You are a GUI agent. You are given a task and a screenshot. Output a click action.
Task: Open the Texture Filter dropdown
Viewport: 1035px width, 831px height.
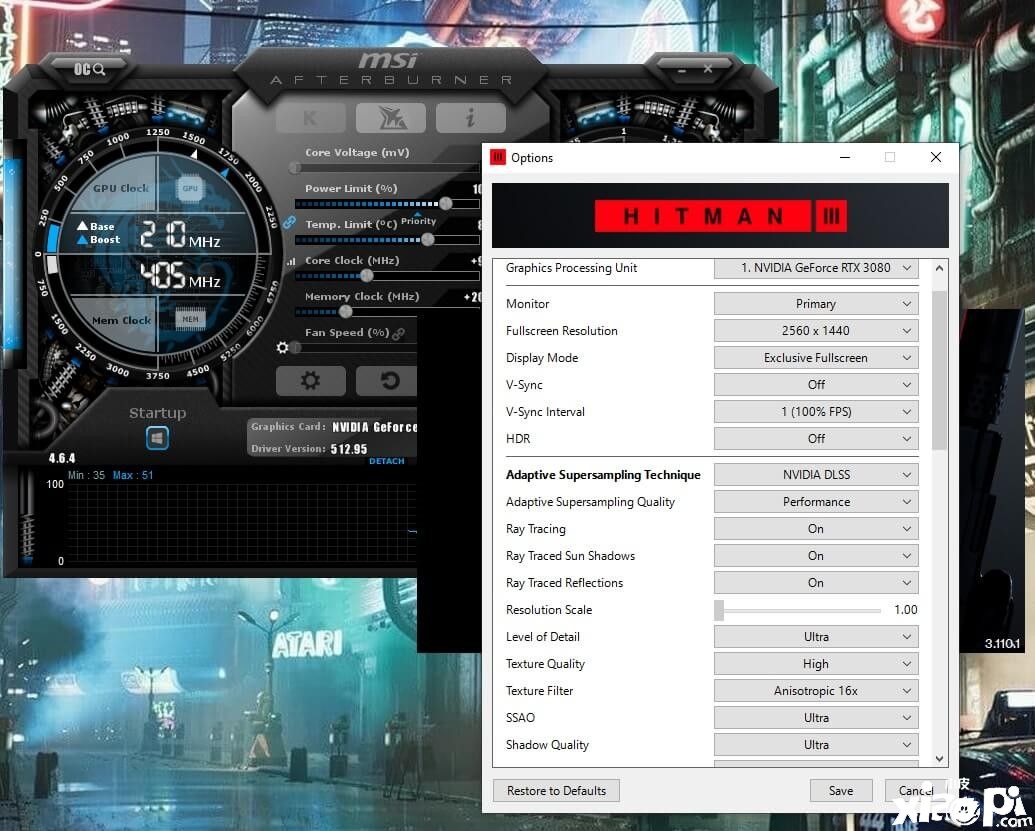tap(816, 691)
